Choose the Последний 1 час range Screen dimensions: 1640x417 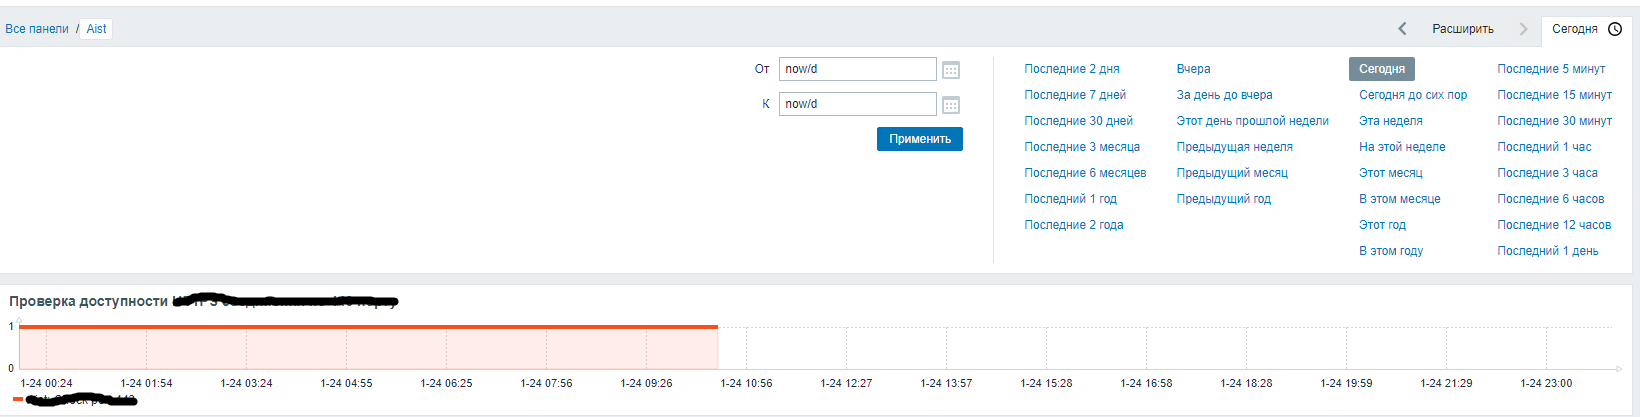tap(1544, 147)
